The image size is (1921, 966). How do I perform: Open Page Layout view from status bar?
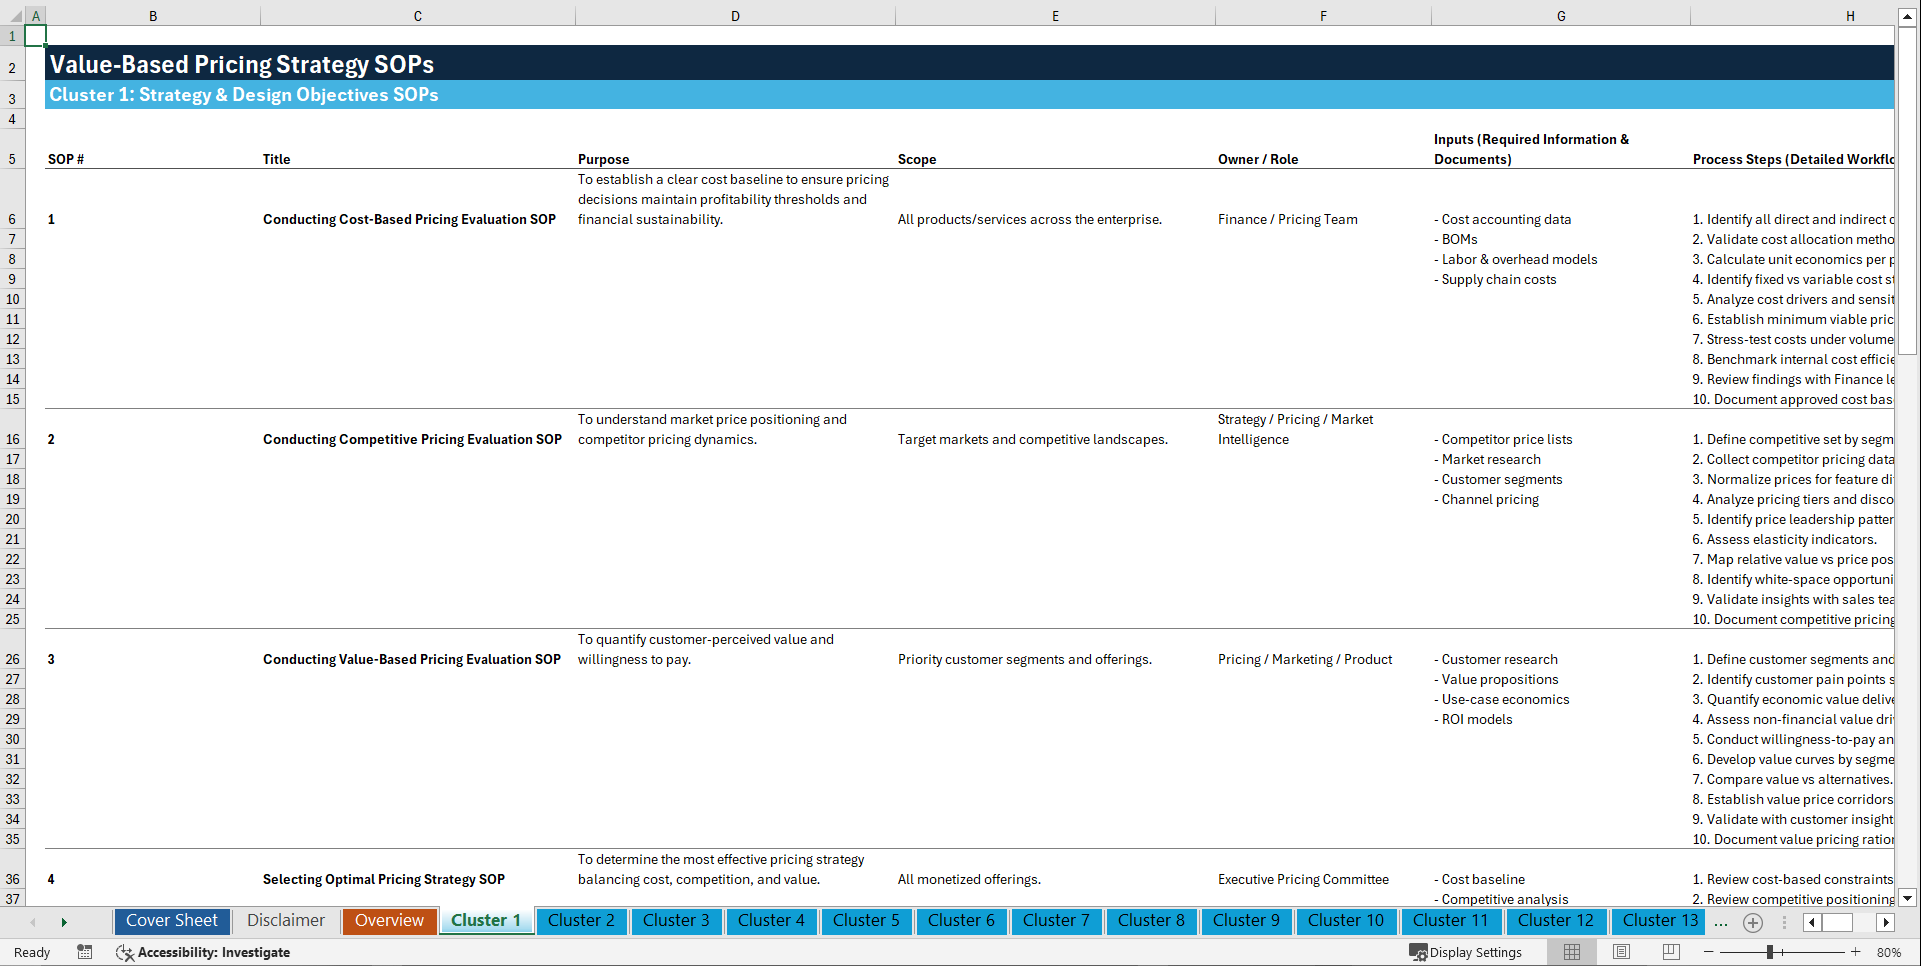coord(1620,952)
